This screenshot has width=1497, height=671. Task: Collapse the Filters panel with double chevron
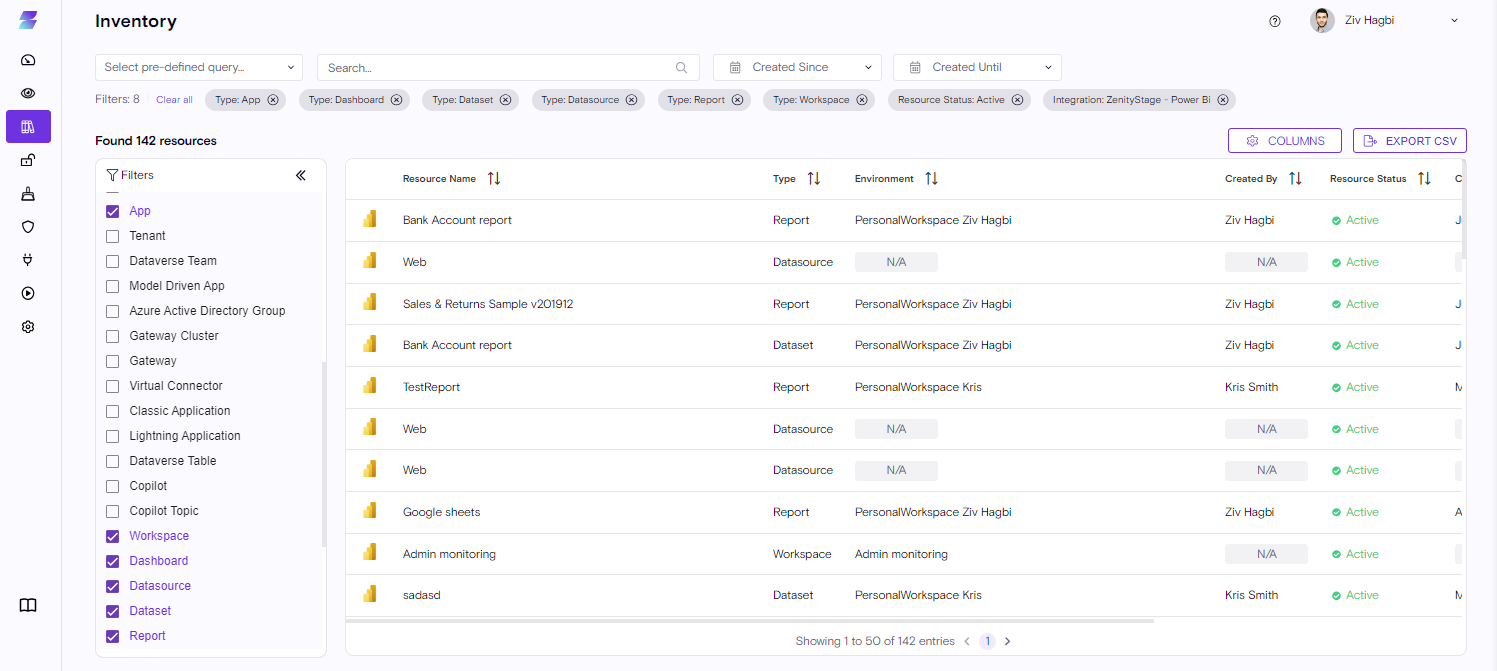[301, 176]
